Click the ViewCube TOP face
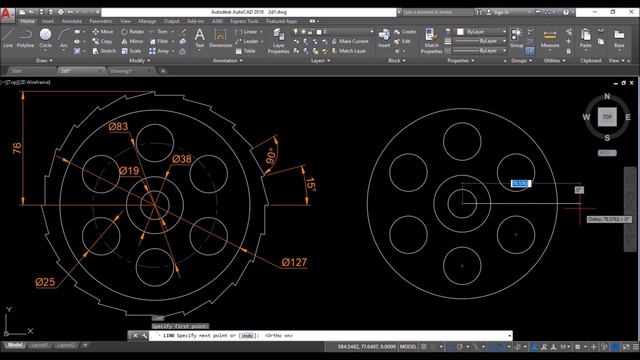This screenshot has height=360, width=640. click(x=607, y=117)
